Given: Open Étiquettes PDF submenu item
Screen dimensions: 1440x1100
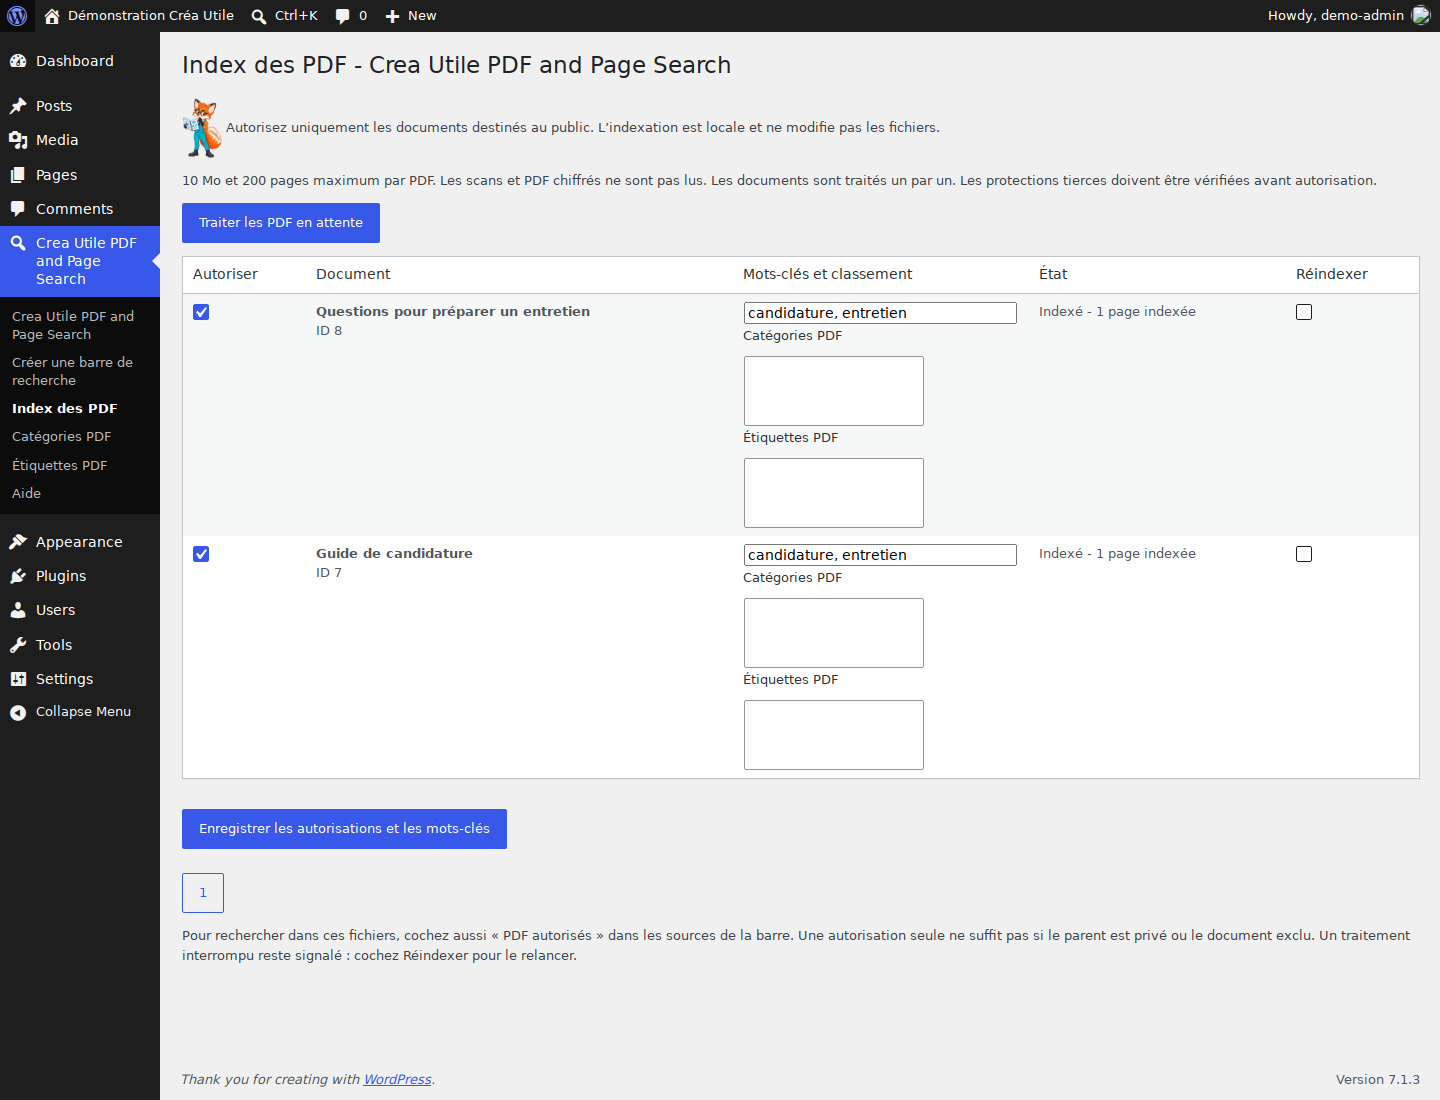Looking at the screenshot, I should click(x=80, y=465).
